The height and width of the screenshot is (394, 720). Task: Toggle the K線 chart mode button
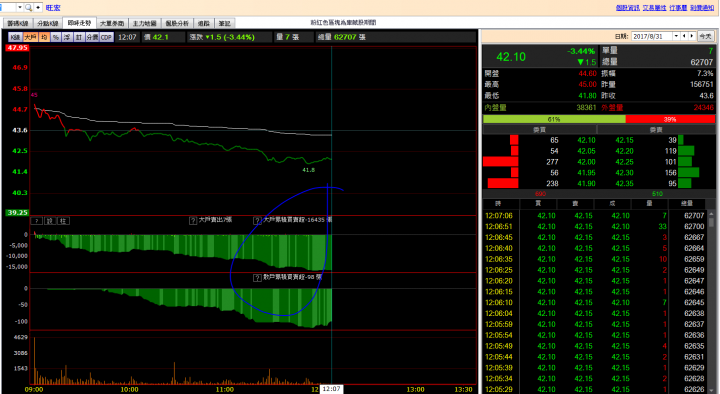[x=15, y=37]
